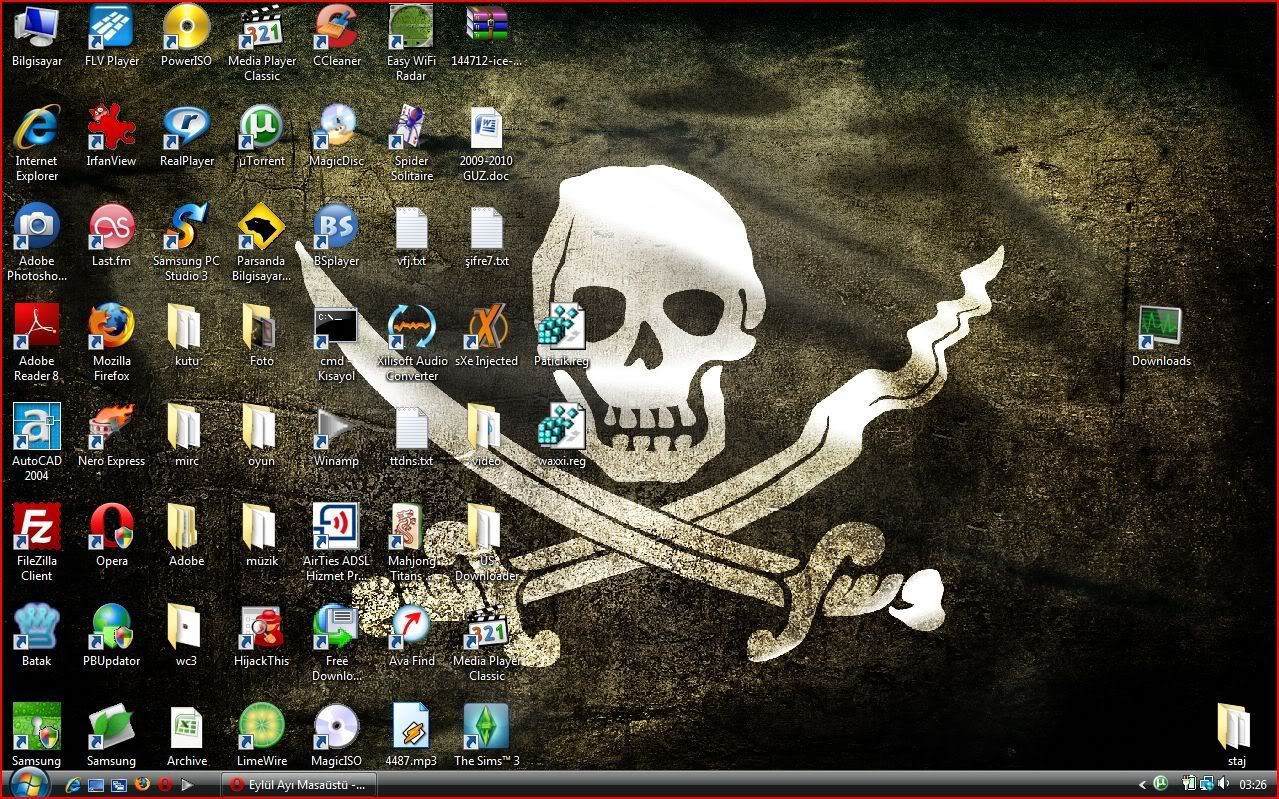
Task: Open MagicDisc shortcut
Action: (337, 136)
